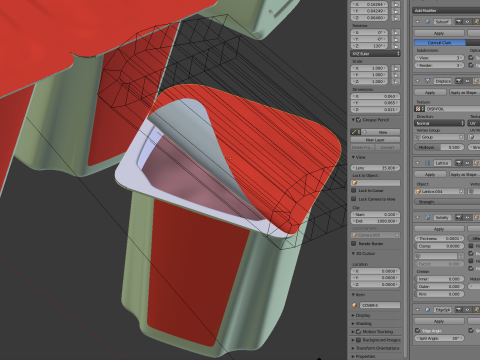The height and width of the screenshot is (360, 480).
Task: Lock the Location Z value
Action: tap(395, 18)
